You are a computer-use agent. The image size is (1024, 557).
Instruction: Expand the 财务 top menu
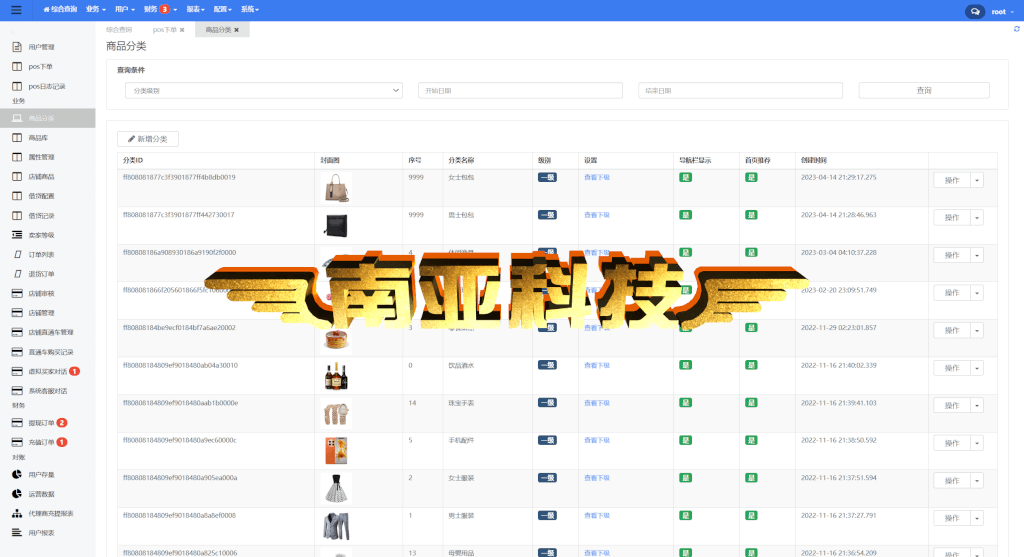(160, 9)
